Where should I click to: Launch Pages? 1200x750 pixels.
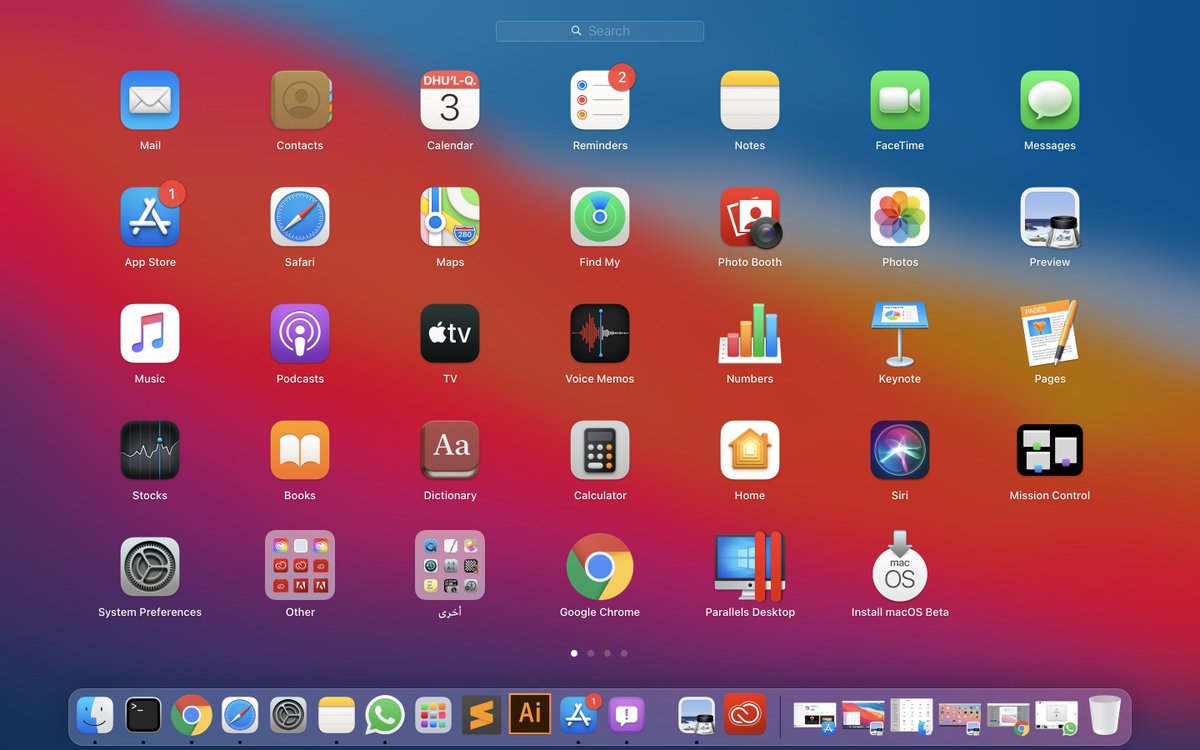click(x=1050, y=333)
